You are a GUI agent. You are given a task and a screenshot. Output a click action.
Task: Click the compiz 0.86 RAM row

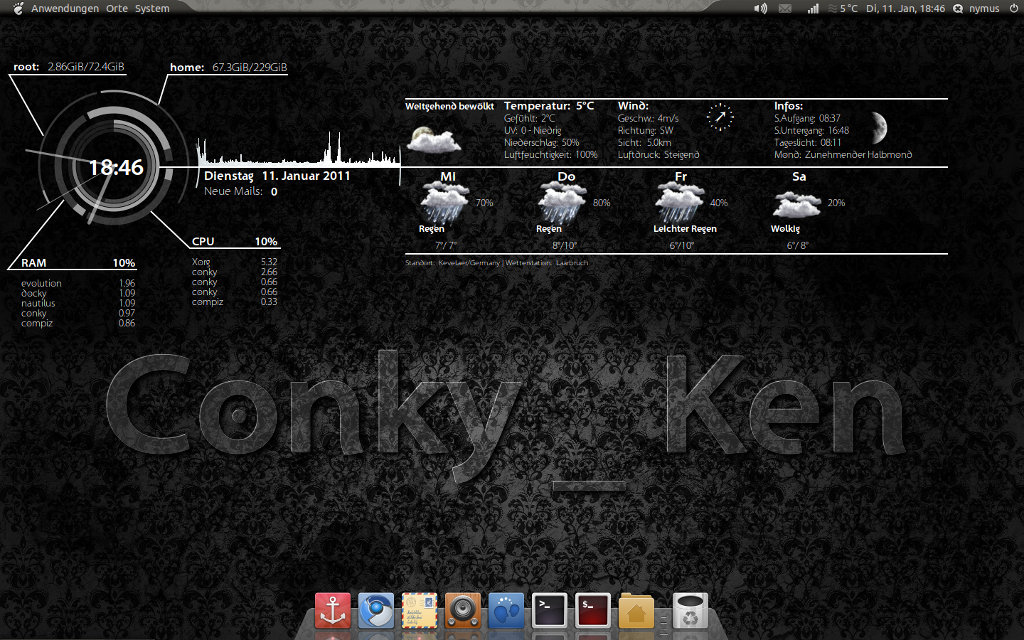tap(78, 323)
